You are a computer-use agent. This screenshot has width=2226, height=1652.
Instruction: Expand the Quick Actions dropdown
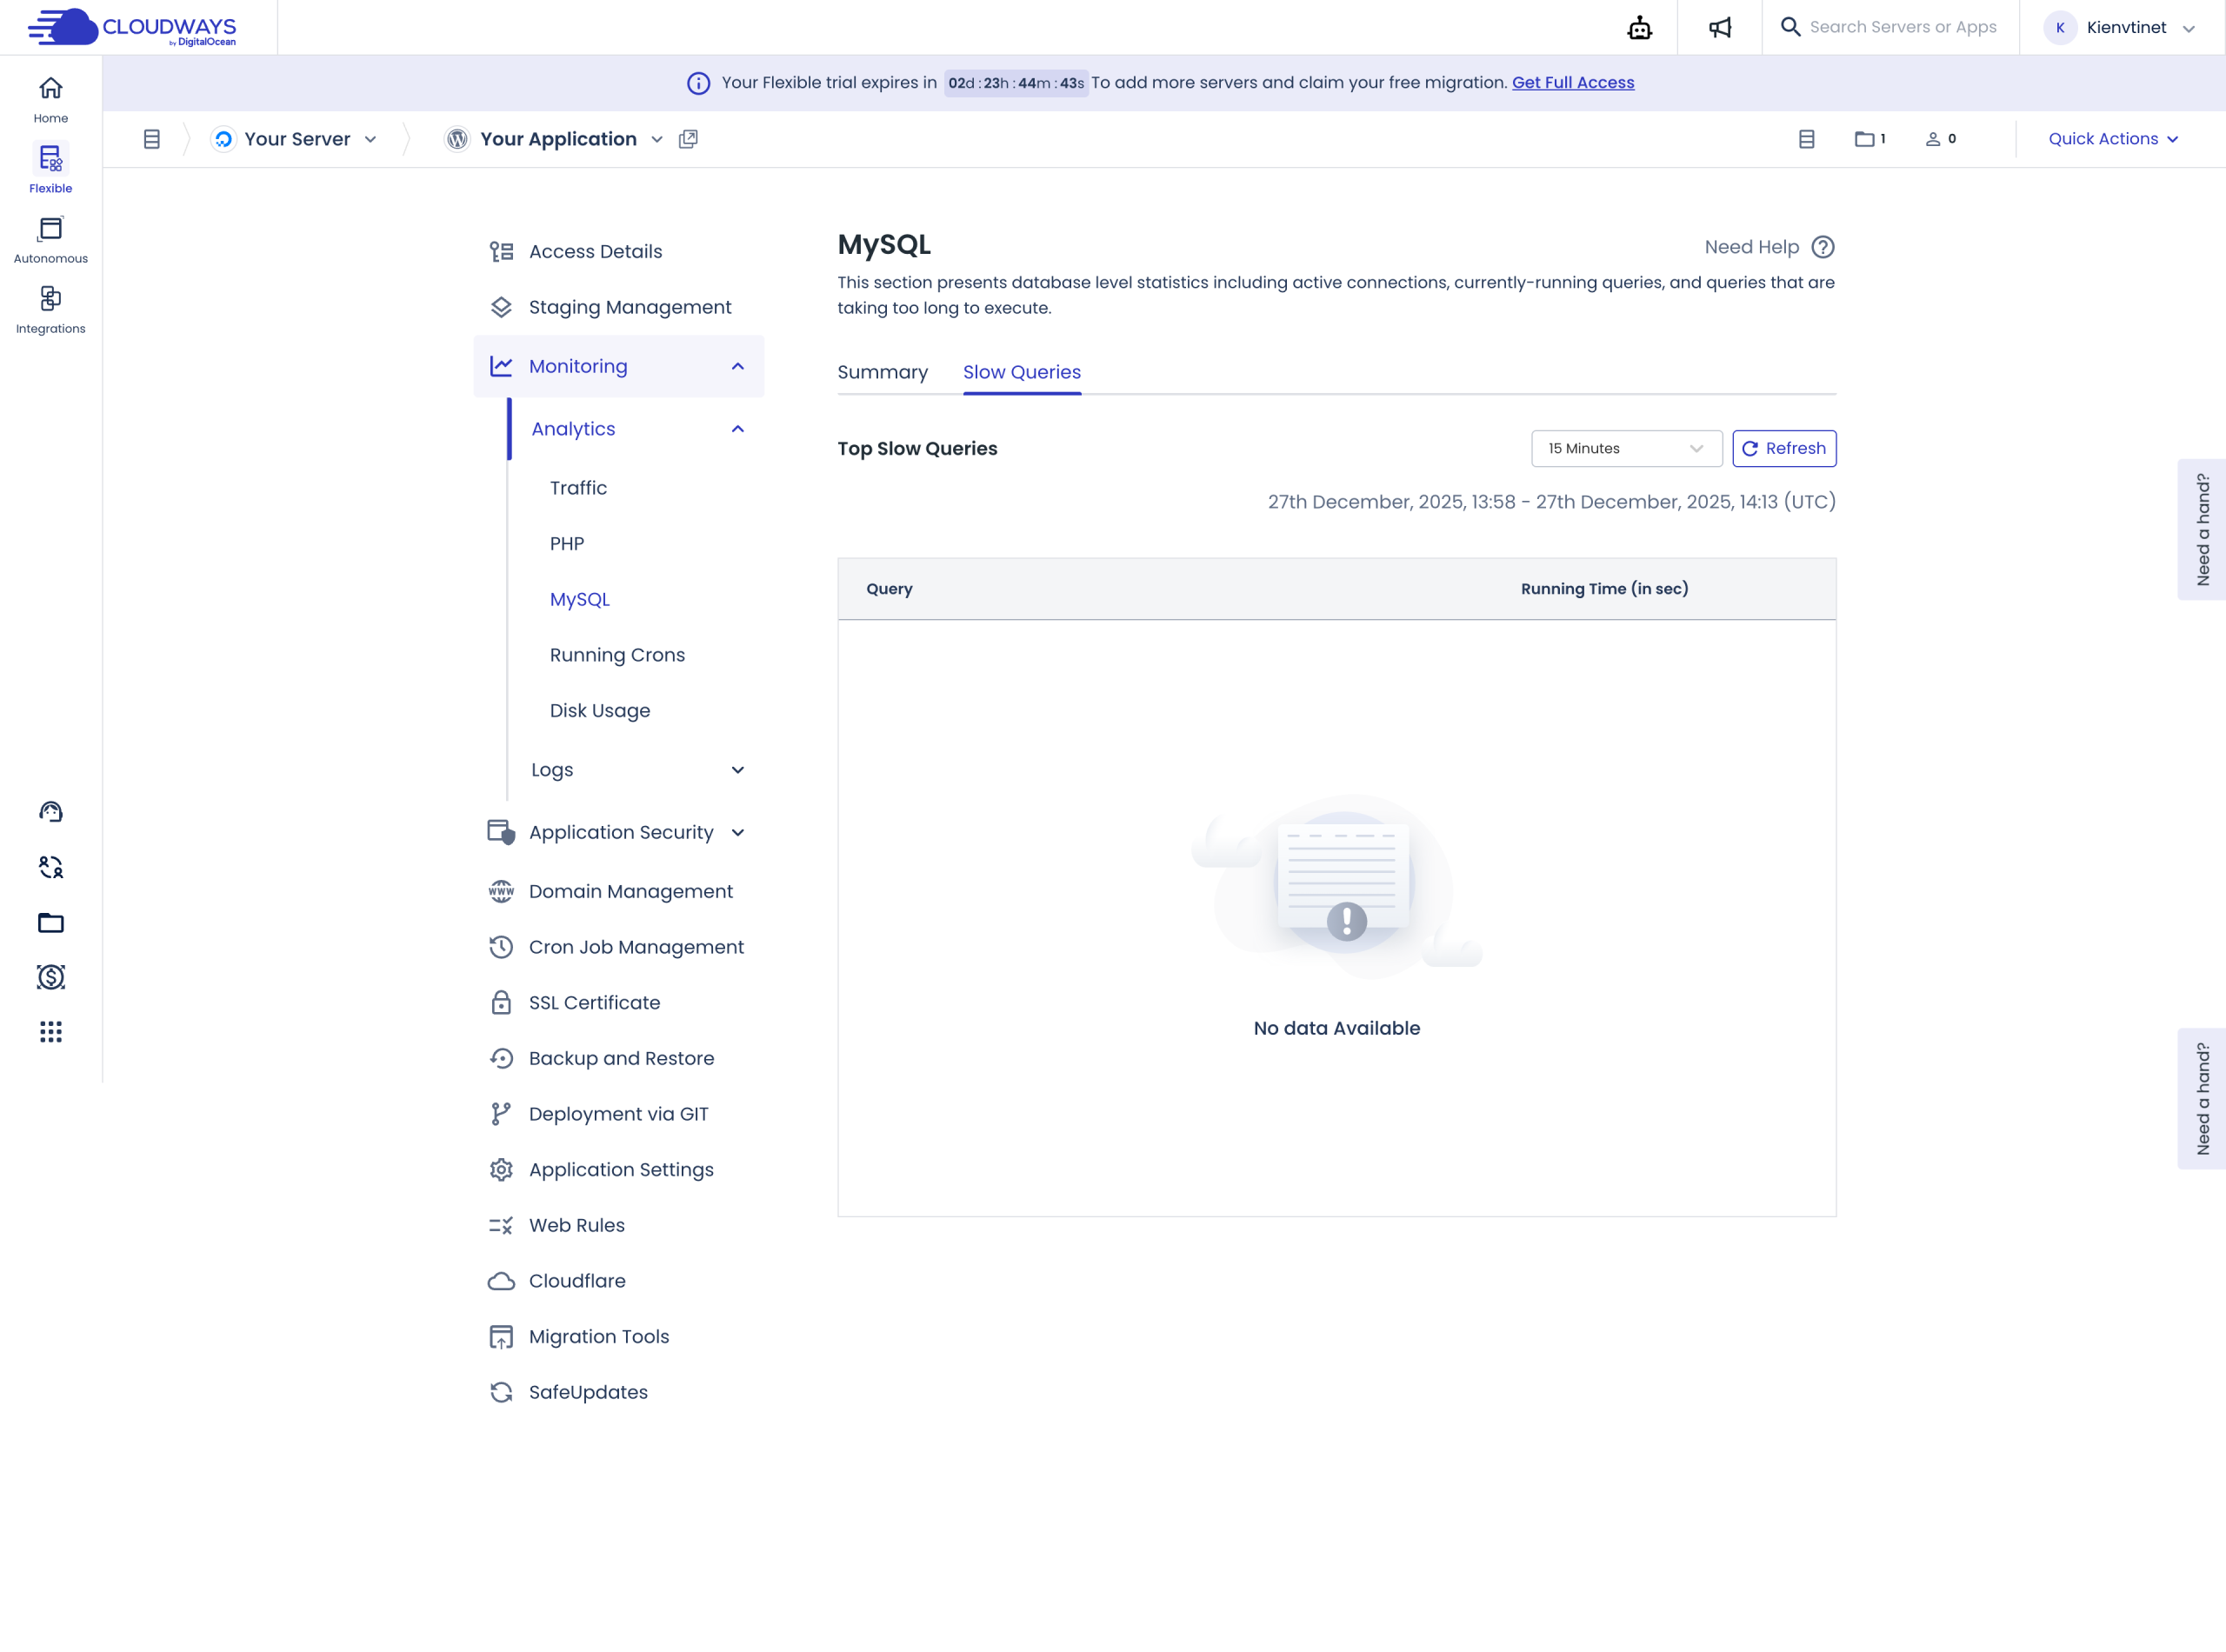[x=2112, y=139]
